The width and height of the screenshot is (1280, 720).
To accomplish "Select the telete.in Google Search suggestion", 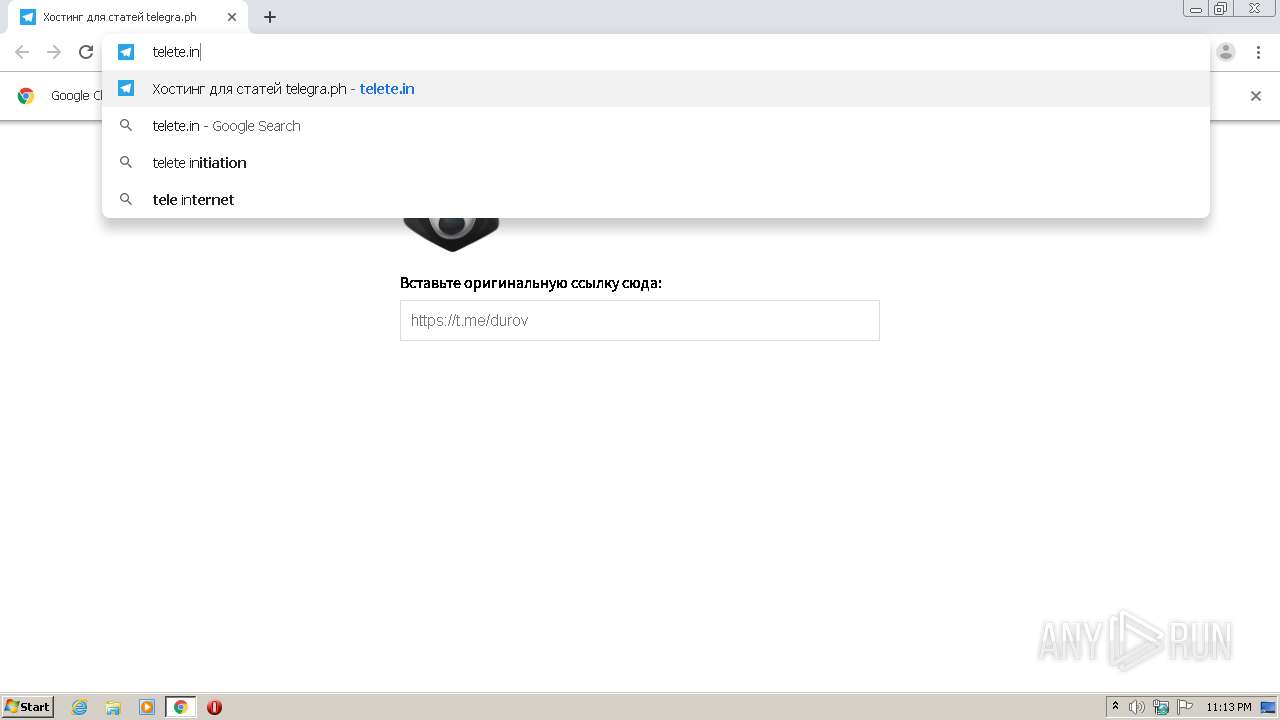I will click(655, 126).
